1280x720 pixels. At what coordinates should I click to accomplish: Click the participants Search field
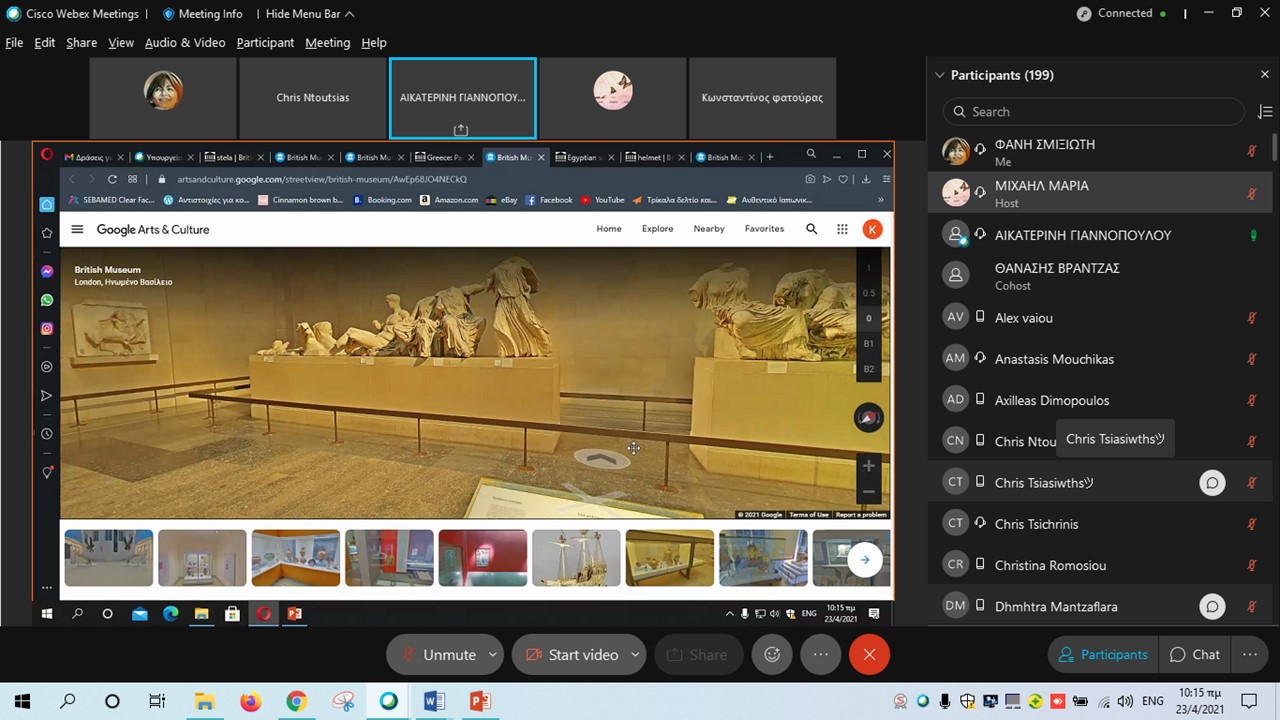coord(1096,112)
